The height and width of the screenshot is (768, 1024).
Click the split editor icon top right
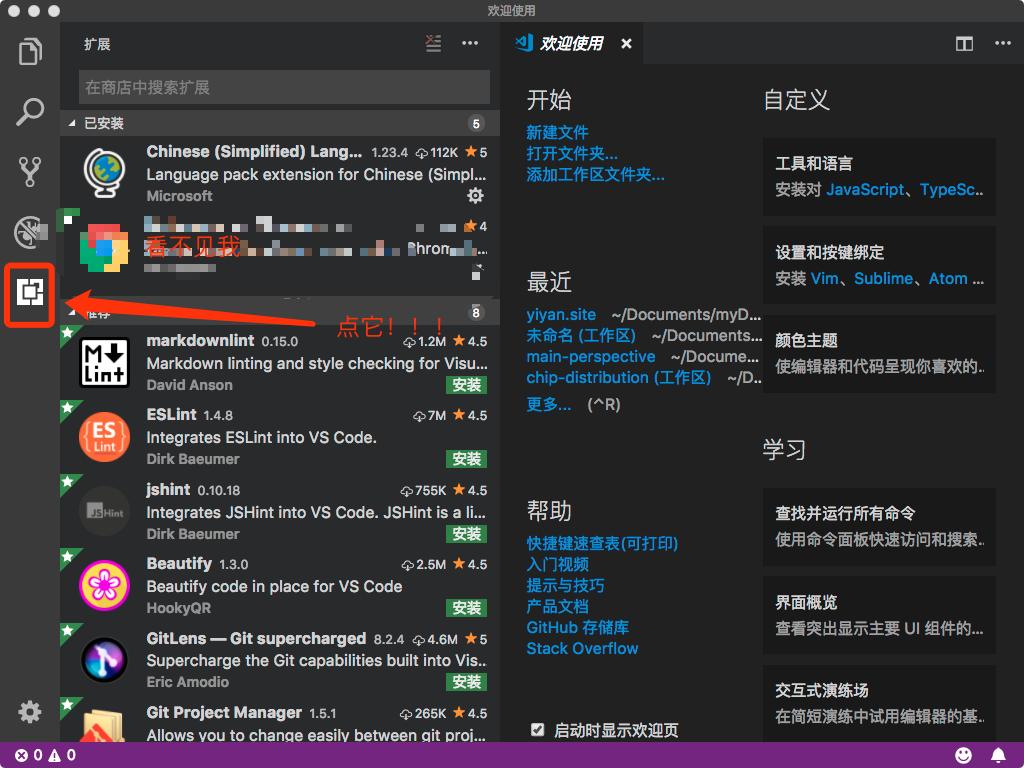pos(963,43)
